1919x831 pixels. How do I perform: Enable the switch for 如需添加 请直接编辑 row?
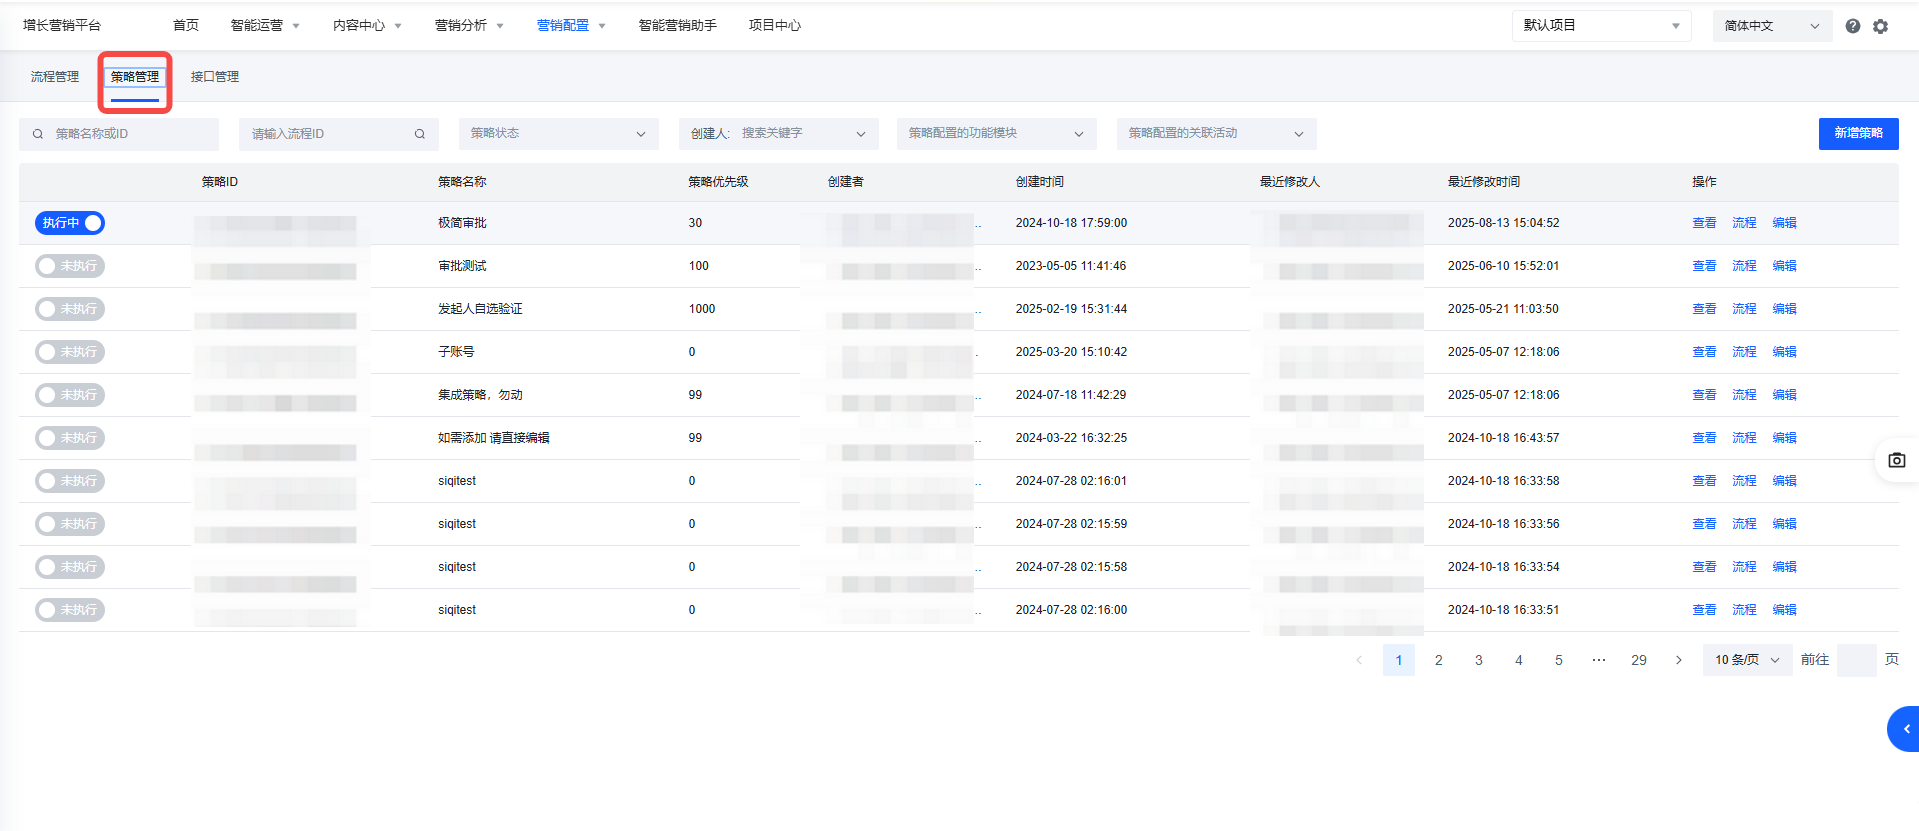[x=70, y=438]
